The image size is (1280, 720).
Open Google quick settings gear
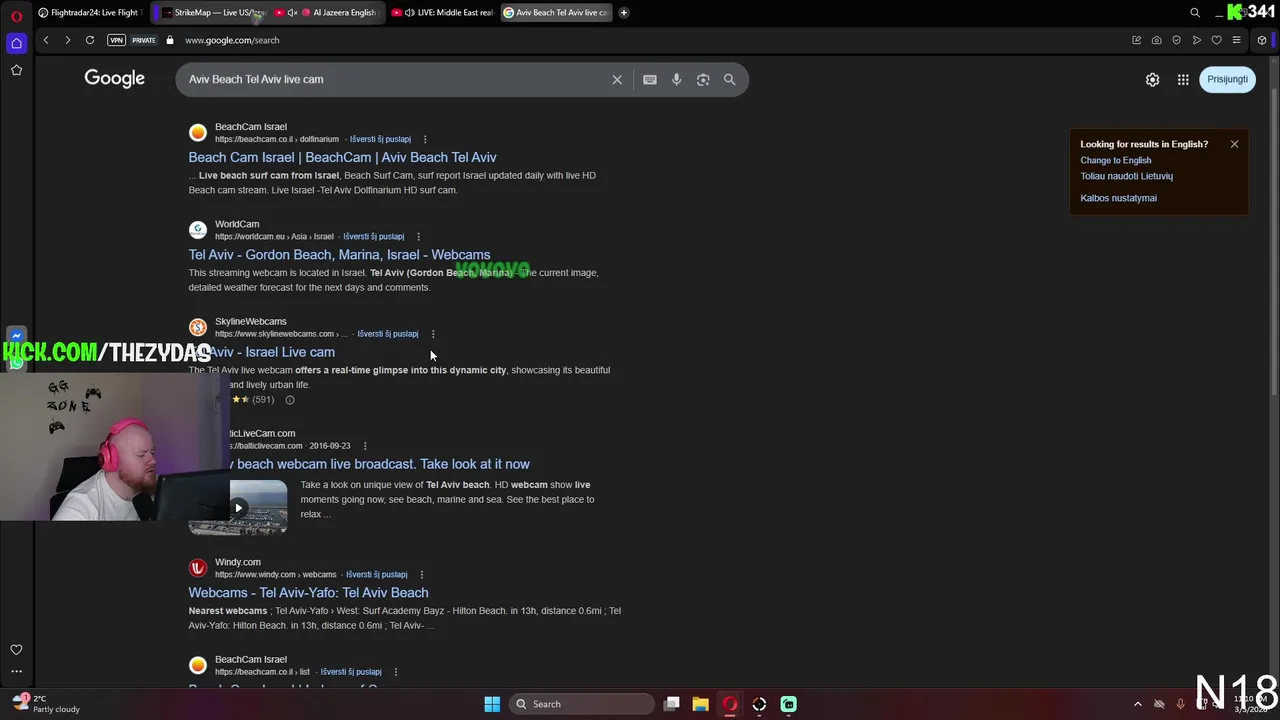[1152, 80]
